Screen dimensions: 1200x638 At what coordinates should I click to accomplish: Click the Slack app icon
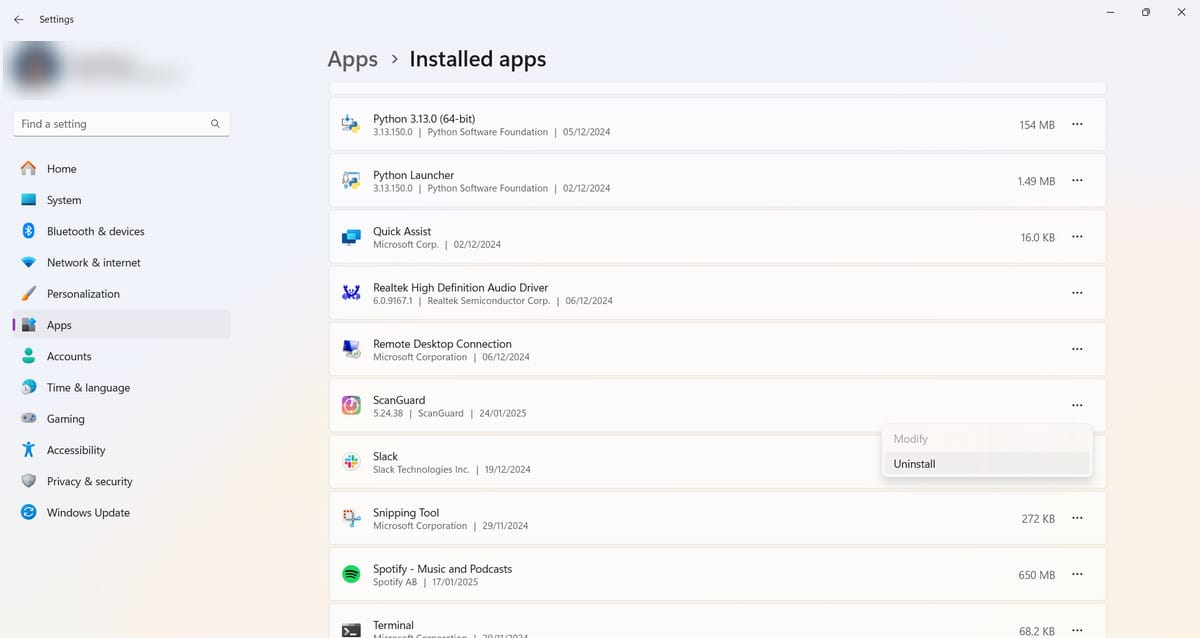351,462
